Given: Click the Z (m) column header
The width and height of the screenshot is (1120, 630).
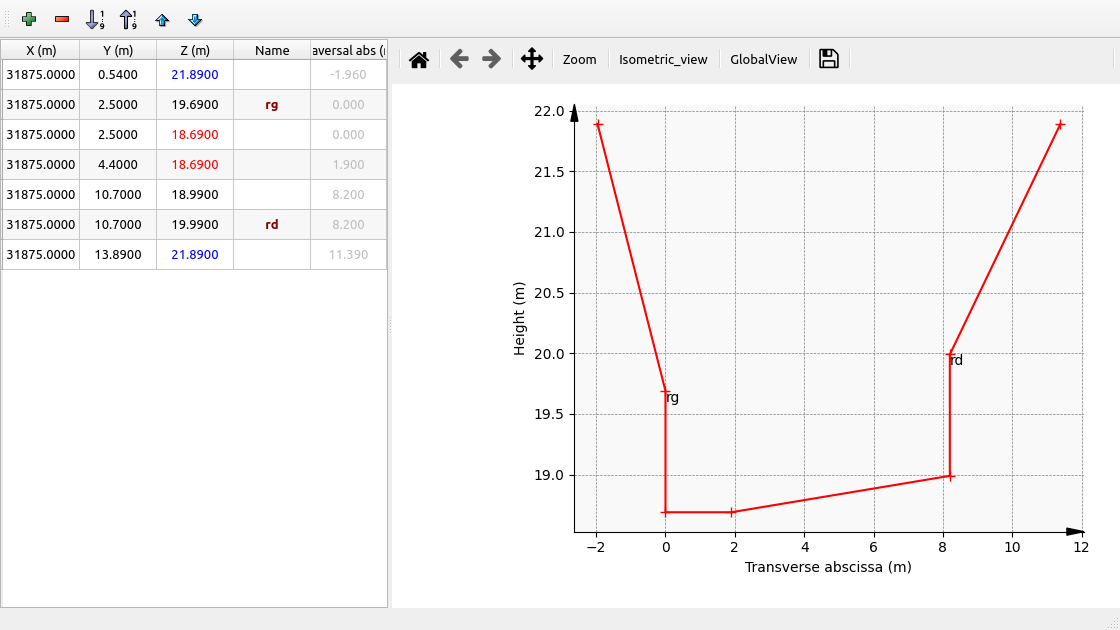Looking at the screenshot, I should (x=195, y=50).
